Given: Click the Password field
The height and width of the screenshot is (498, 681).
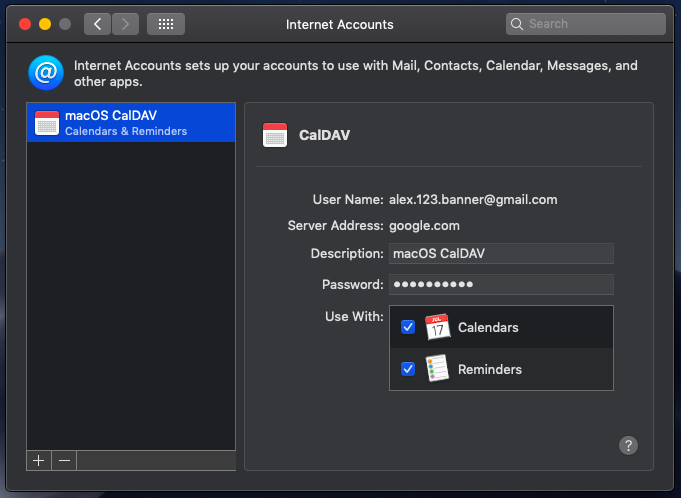Looking at the screenshot, I should 501,284.
